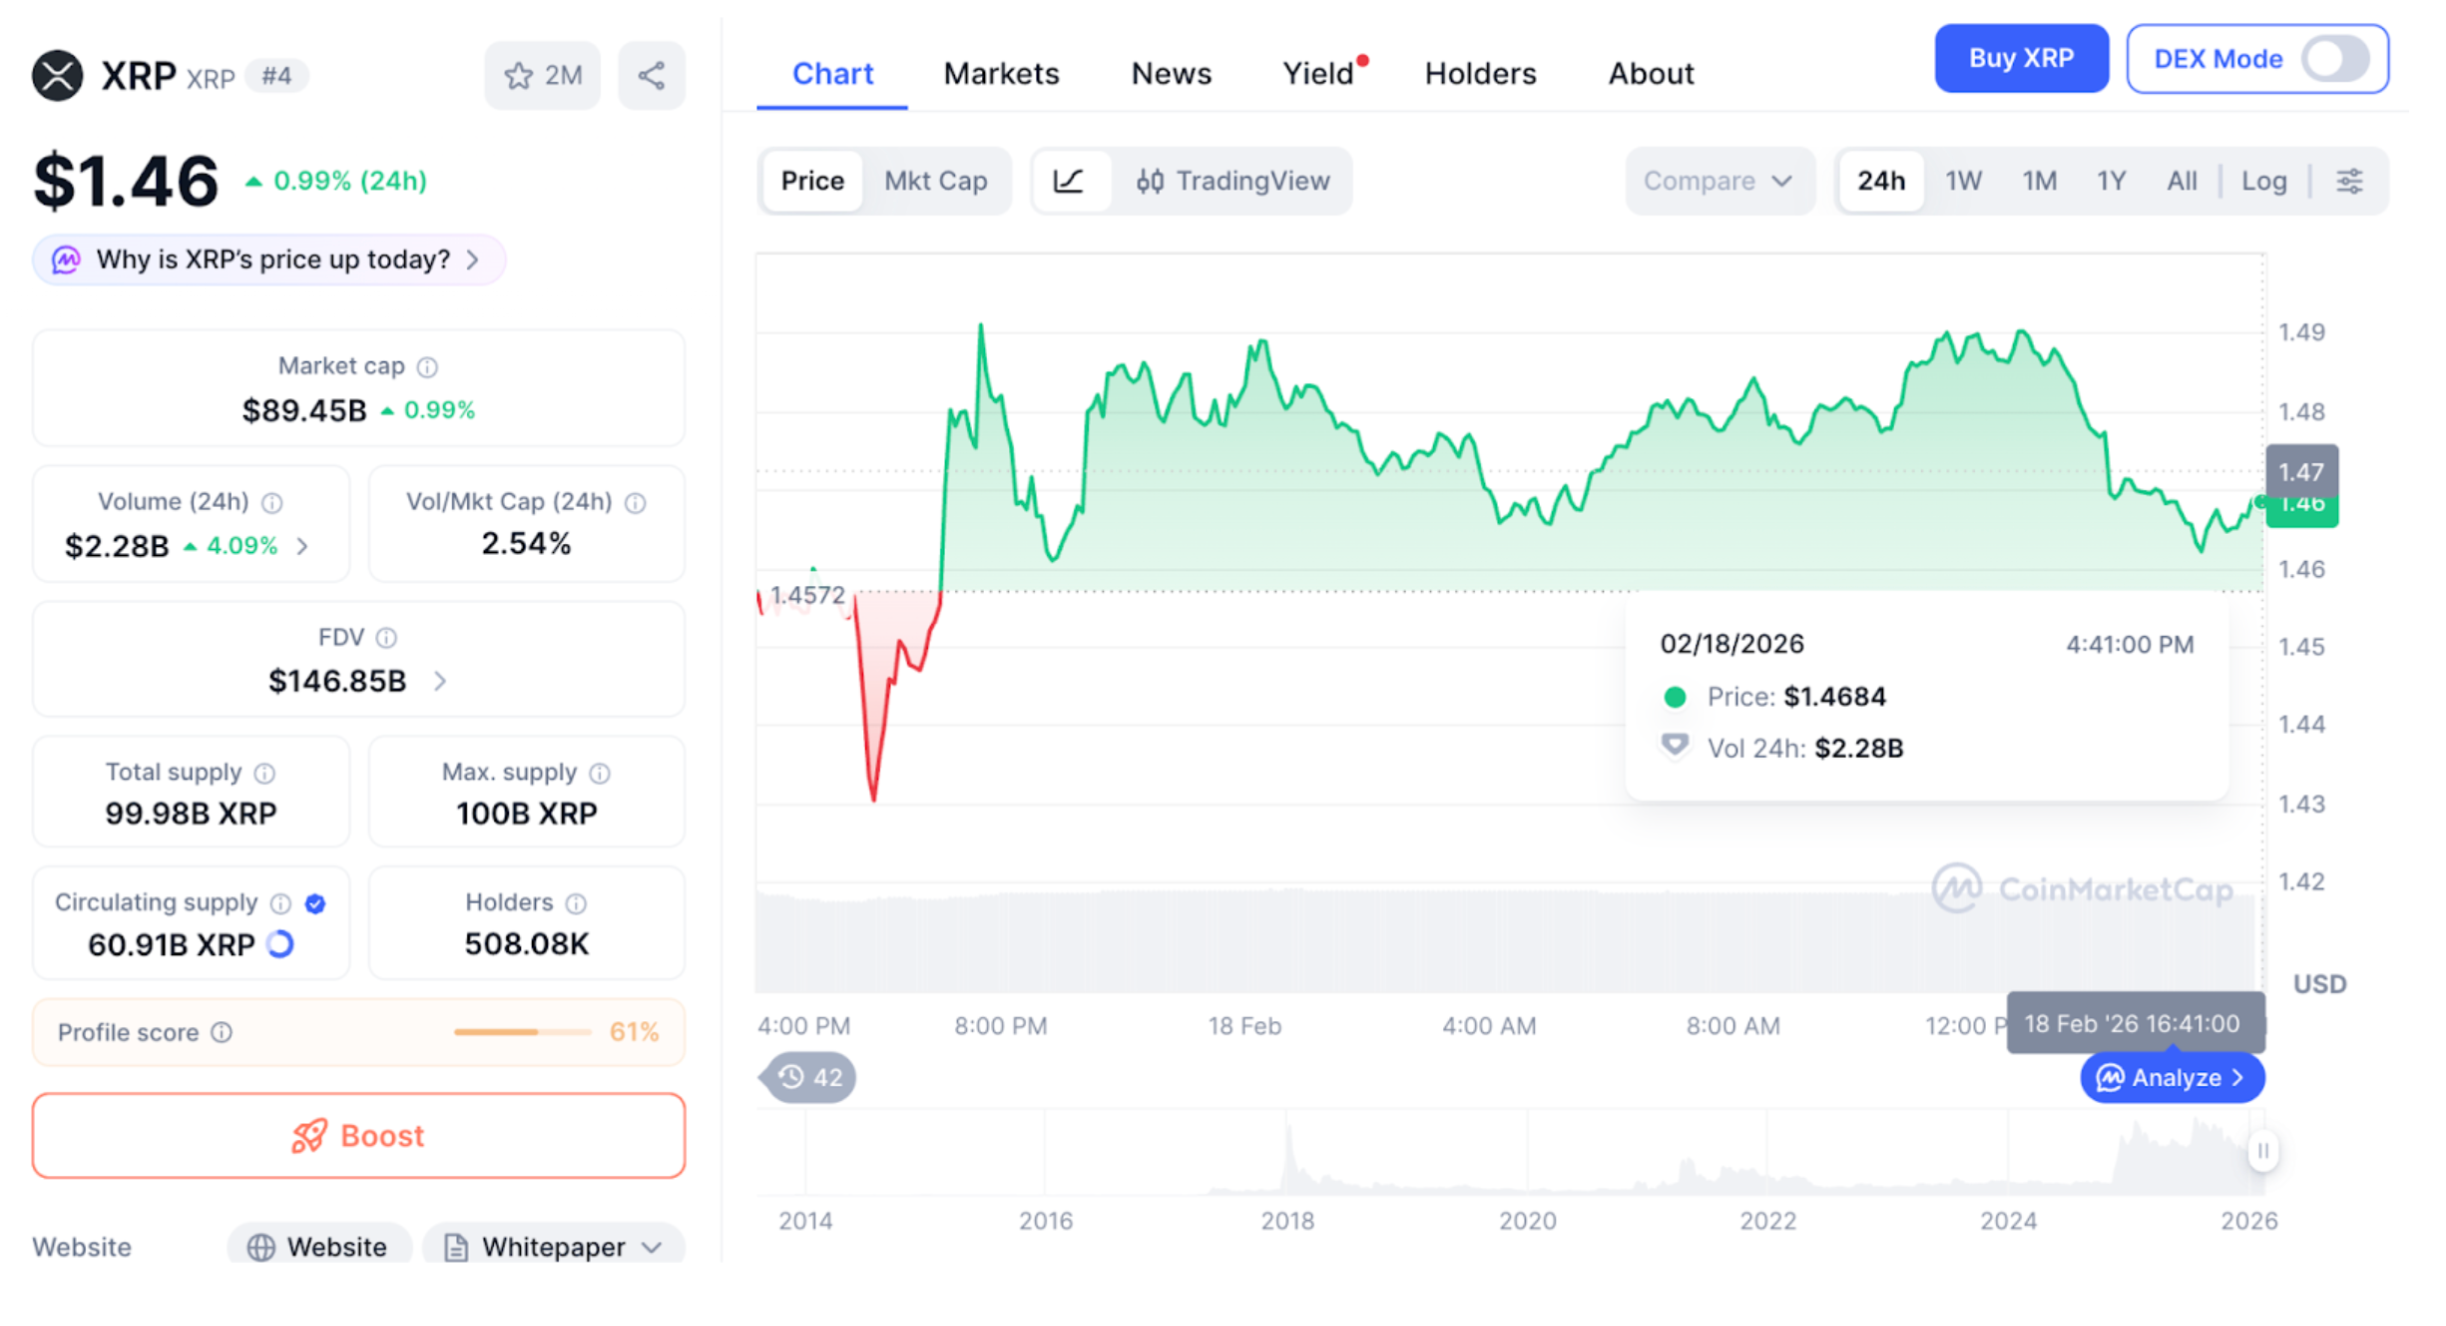Screen dimensions: 2446x1326
Task: Open the official Website link
Action: [319, 1246]
